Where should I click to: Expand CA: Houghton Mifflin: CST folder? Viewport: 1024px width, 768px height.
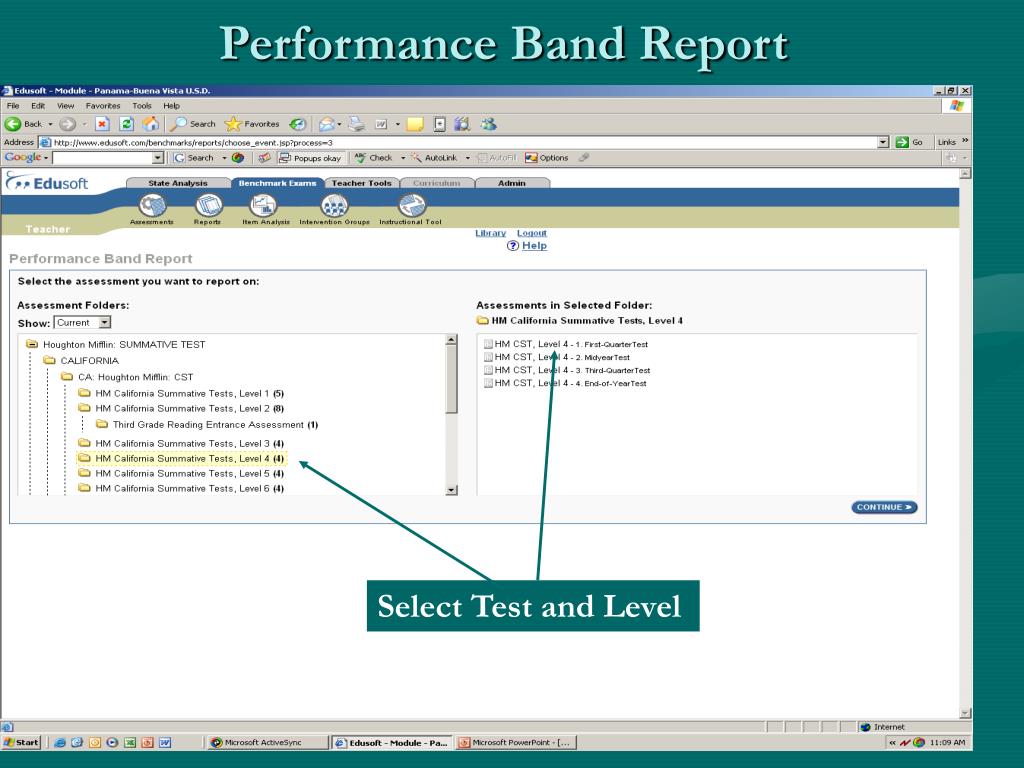coord(67,377)
